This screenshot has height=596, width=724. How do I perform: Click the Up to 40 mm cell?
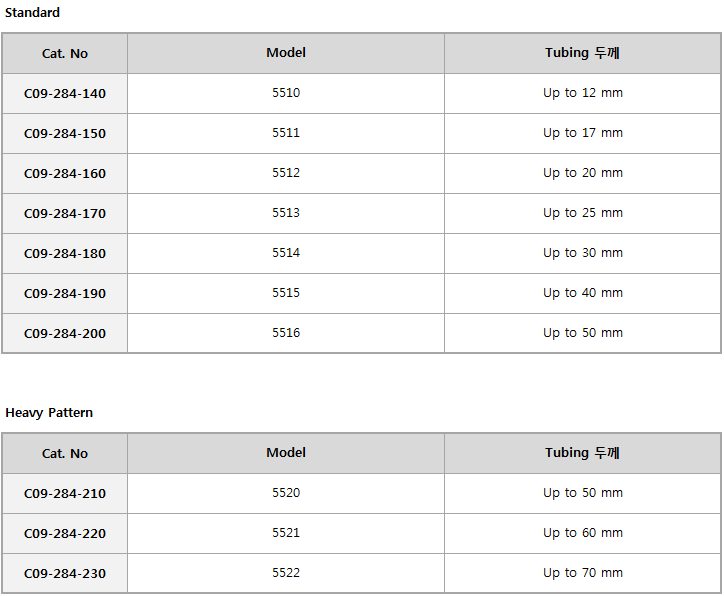pyautogui.click(x=583, y=293)
